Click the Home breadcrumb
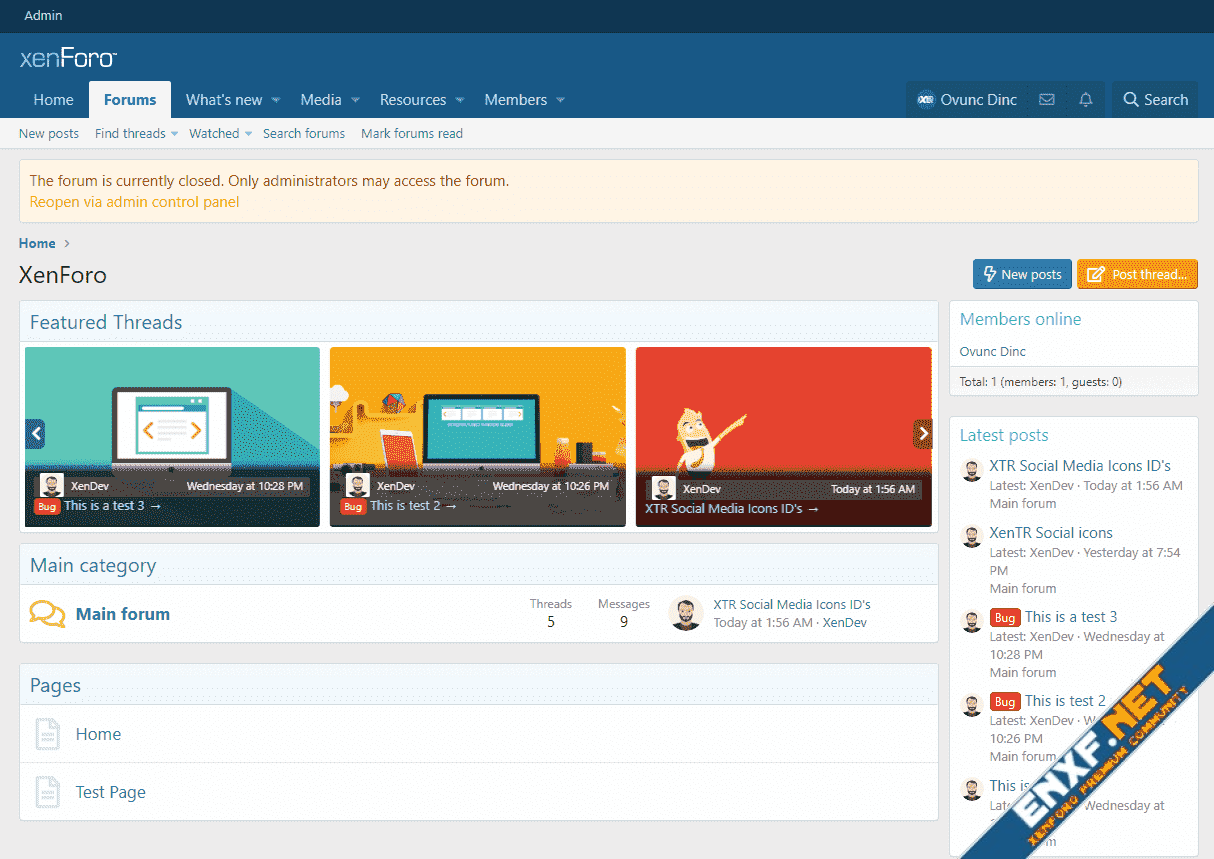The image size is (1214, 859). coord(37,243)
